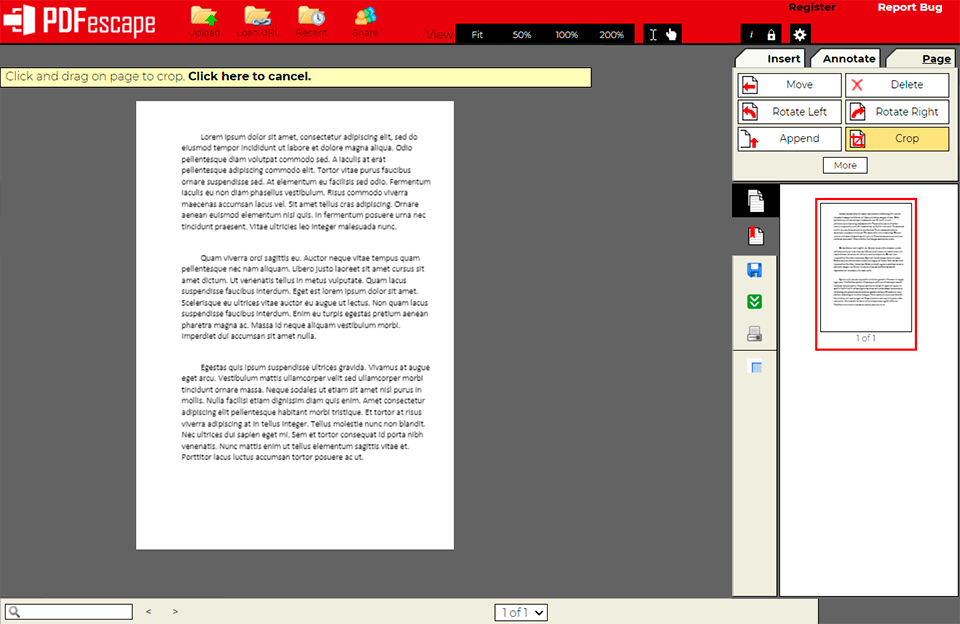The width and height of the screenshot is (960, 624).
Task: Click the lock security icon
Action: coord(771,34)
